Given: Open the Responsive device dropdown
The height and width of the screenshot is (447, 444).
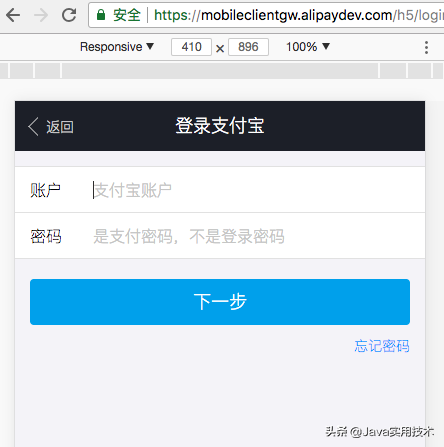Looking at the screenshot, I should [117, 47].
